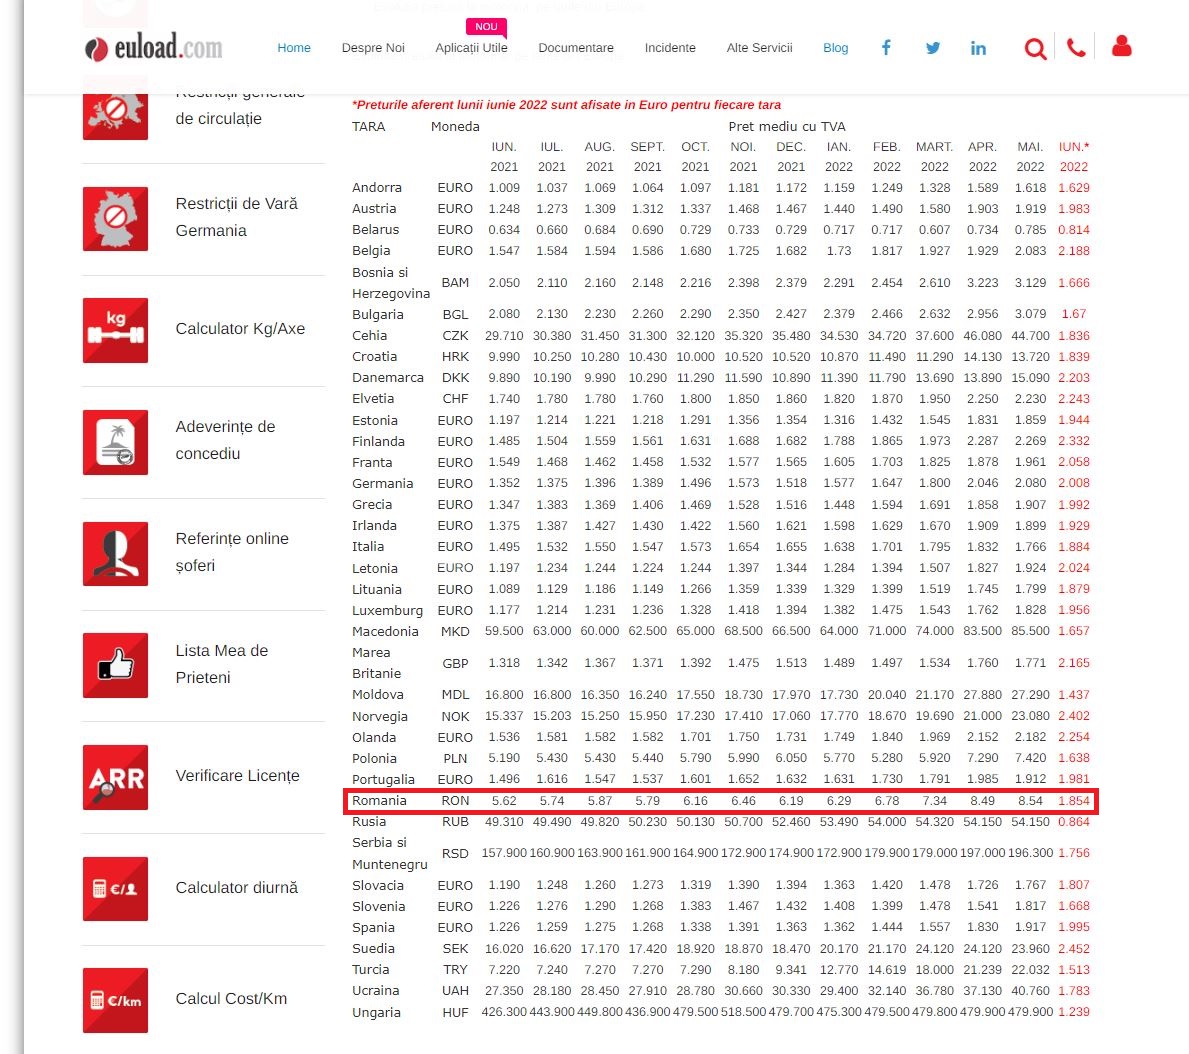Click the Pret mediu cu TVA header
Image resolution: width=1189 pixels, height=1054 pixels.
click(x=786, y=127)
